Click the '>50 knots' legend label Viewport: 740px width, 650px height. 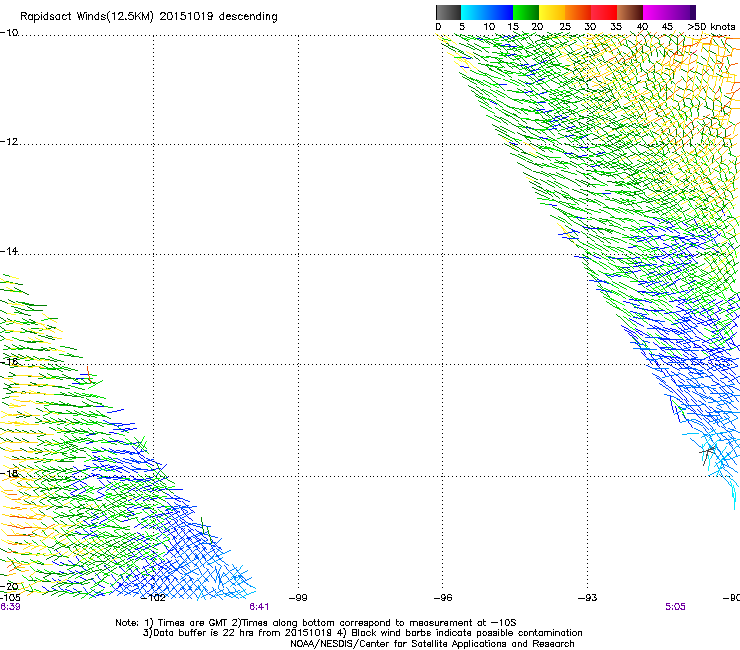click(711, 27)
